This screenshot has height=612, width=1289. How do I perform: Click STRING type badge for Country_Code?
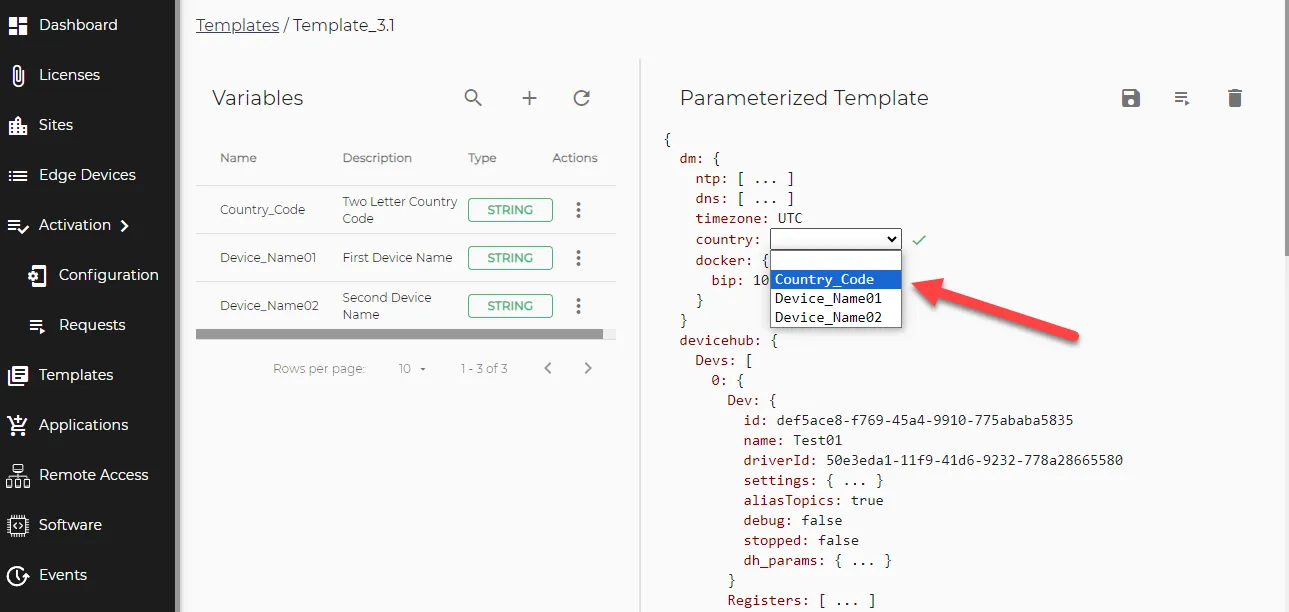pos(510,210)
